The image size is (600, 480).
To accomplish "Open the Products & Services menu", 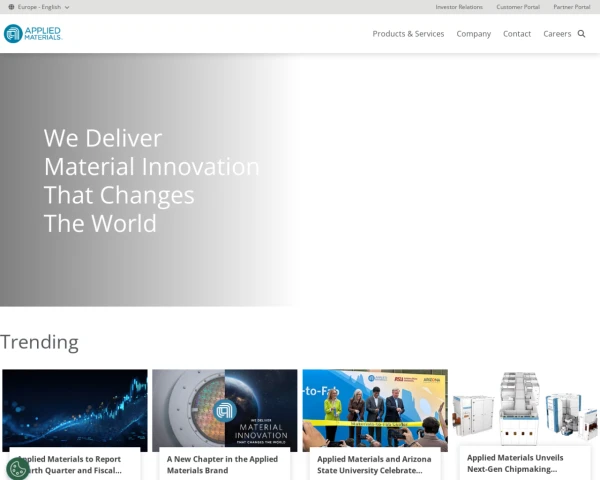I will (408, 34).
